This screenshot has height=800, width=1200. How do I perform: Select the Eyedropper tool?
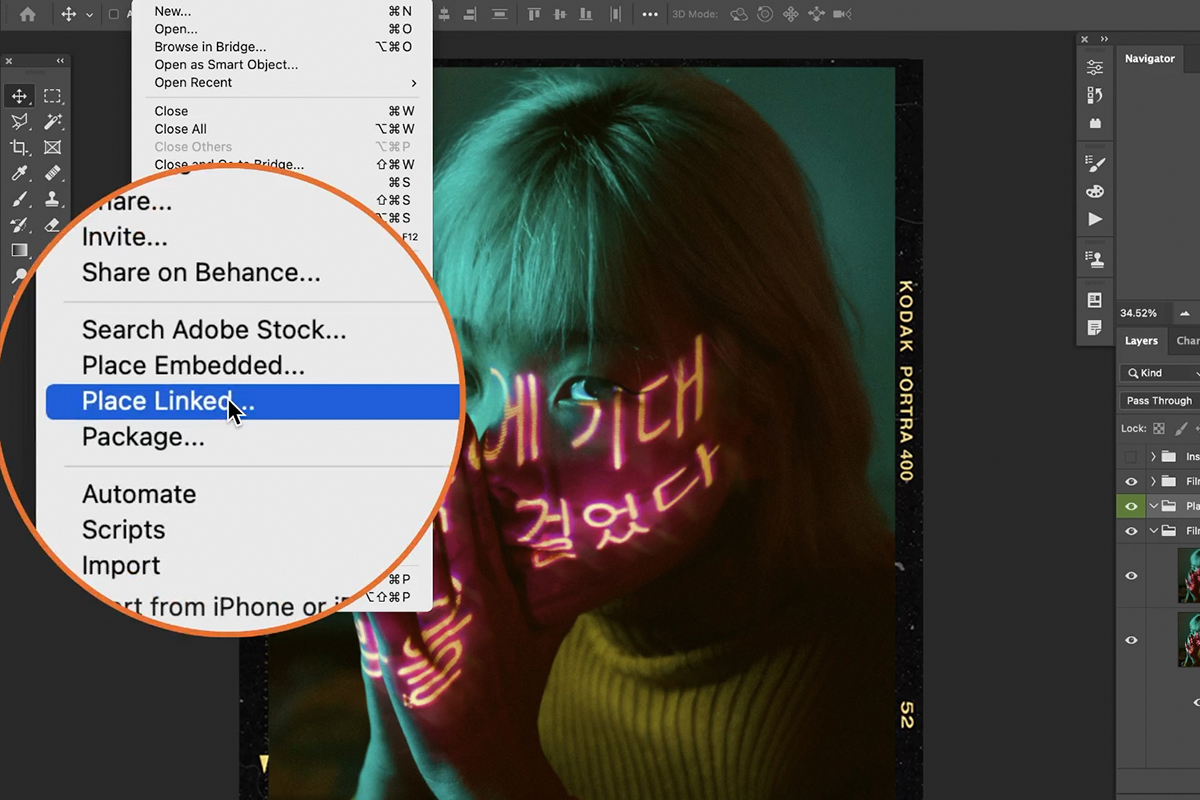(19, 174)
